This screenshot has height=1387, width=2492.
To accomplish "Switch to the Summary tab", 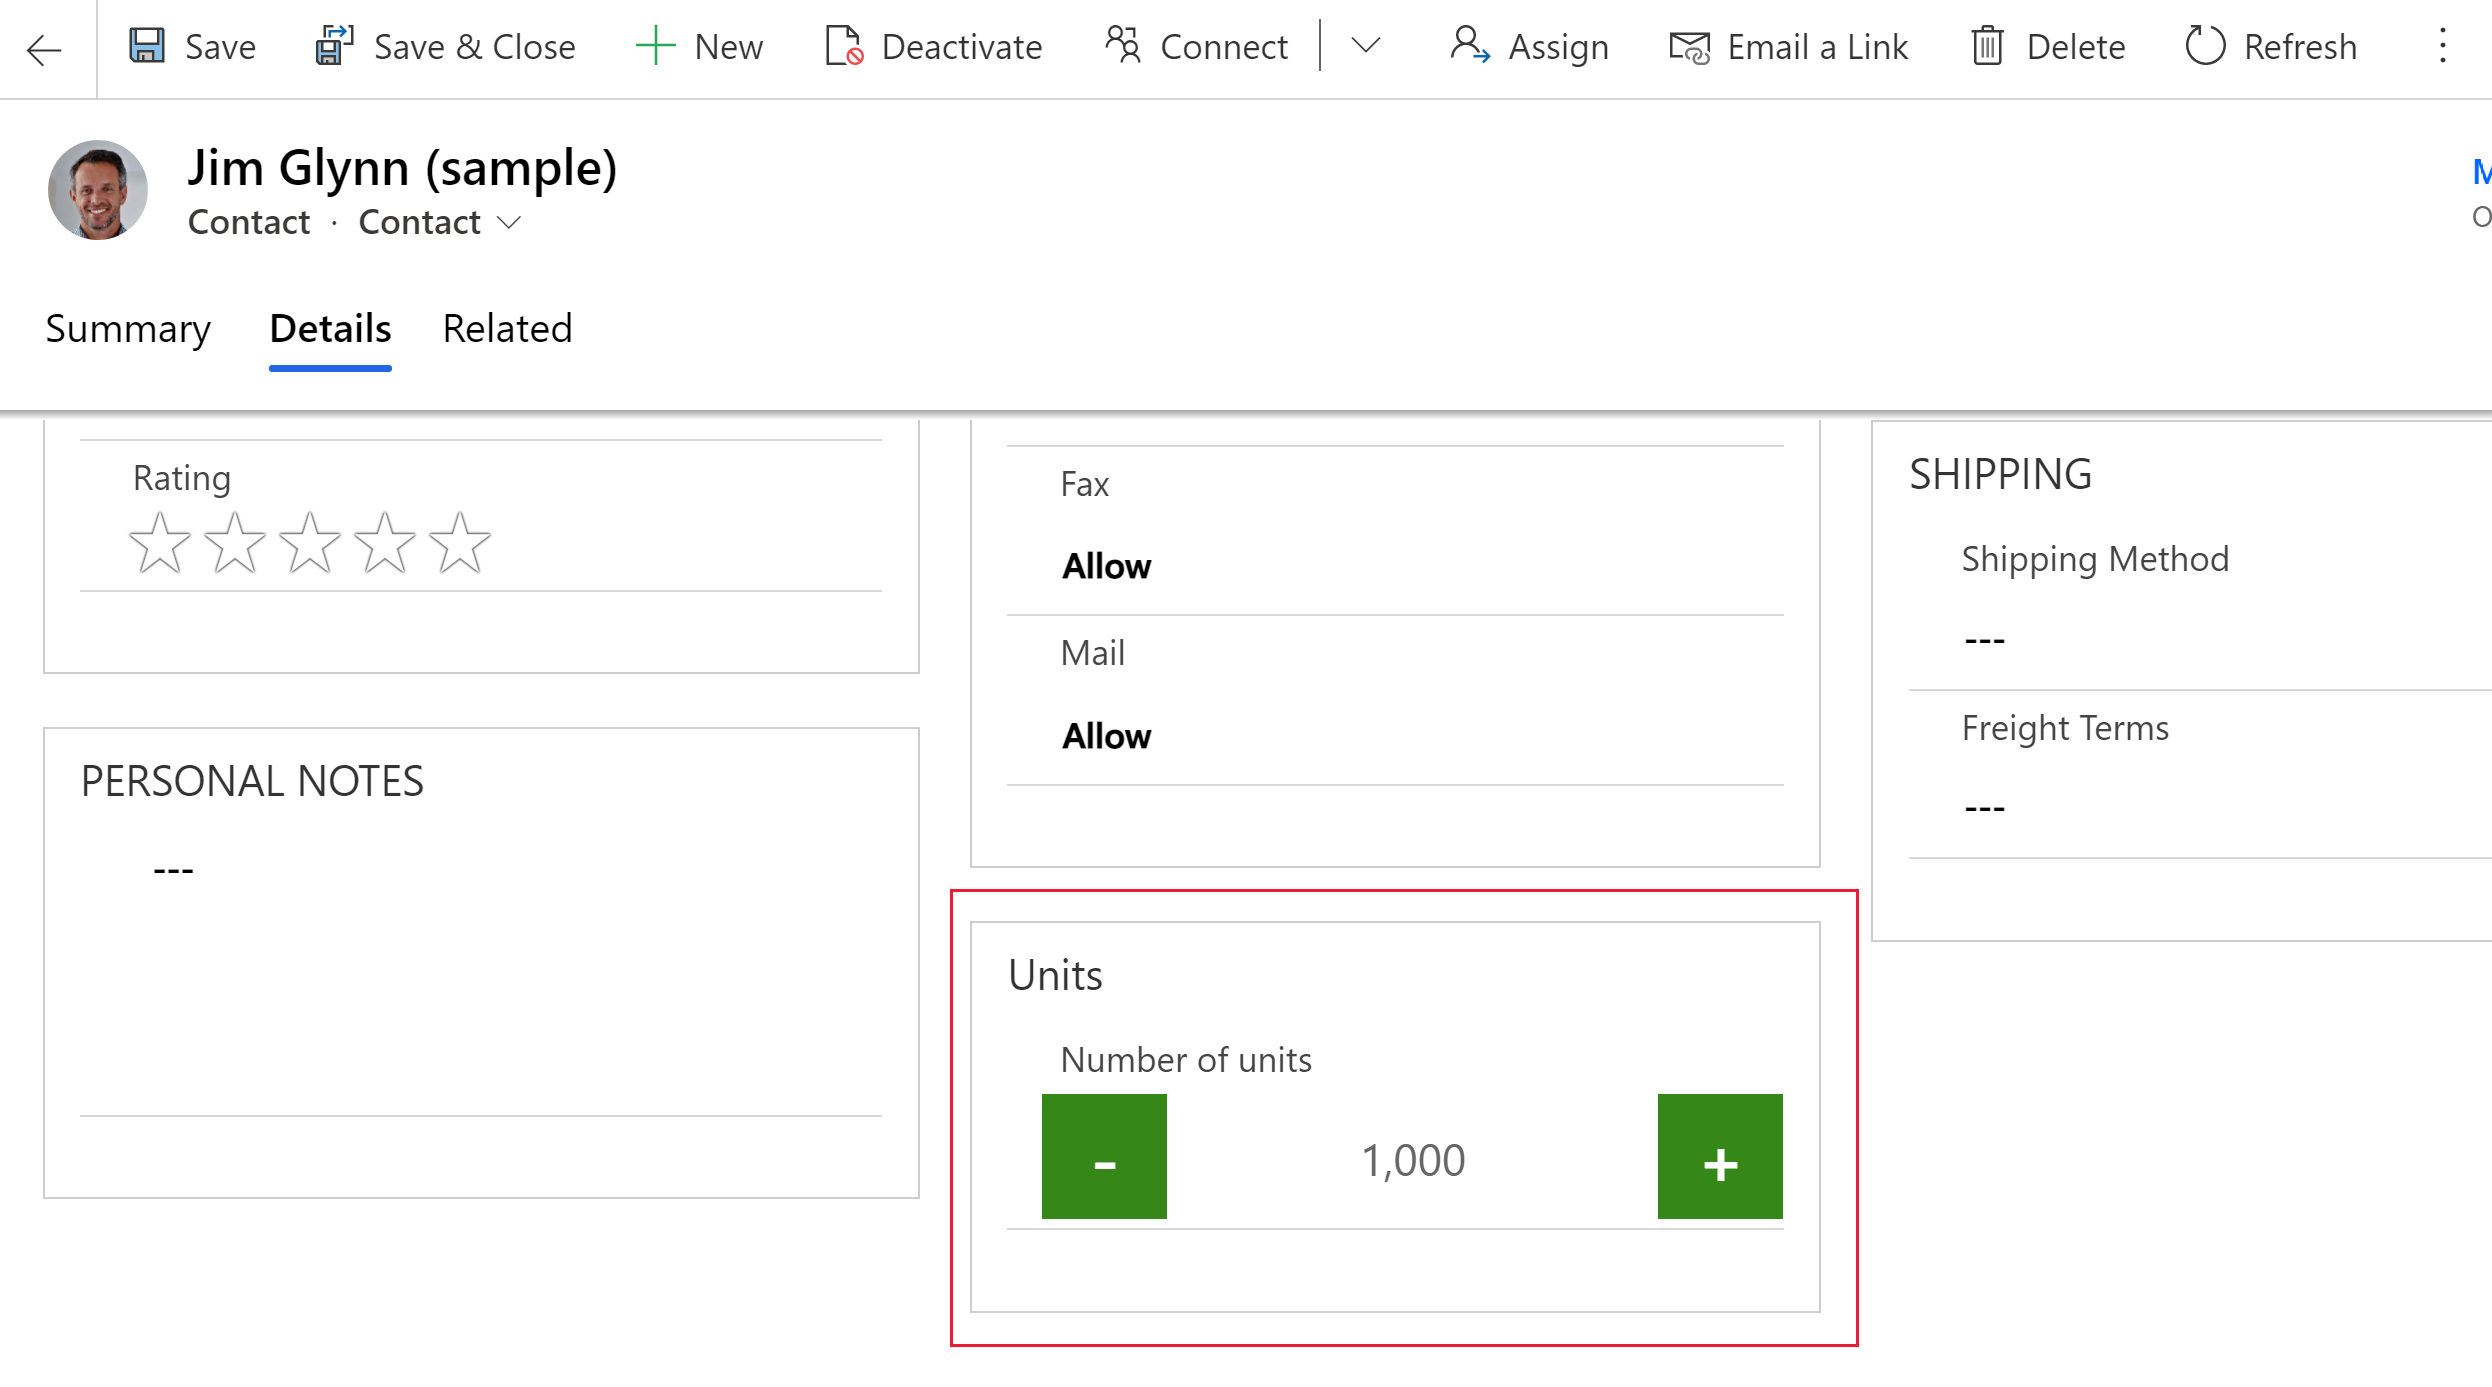I will (128, 328).
